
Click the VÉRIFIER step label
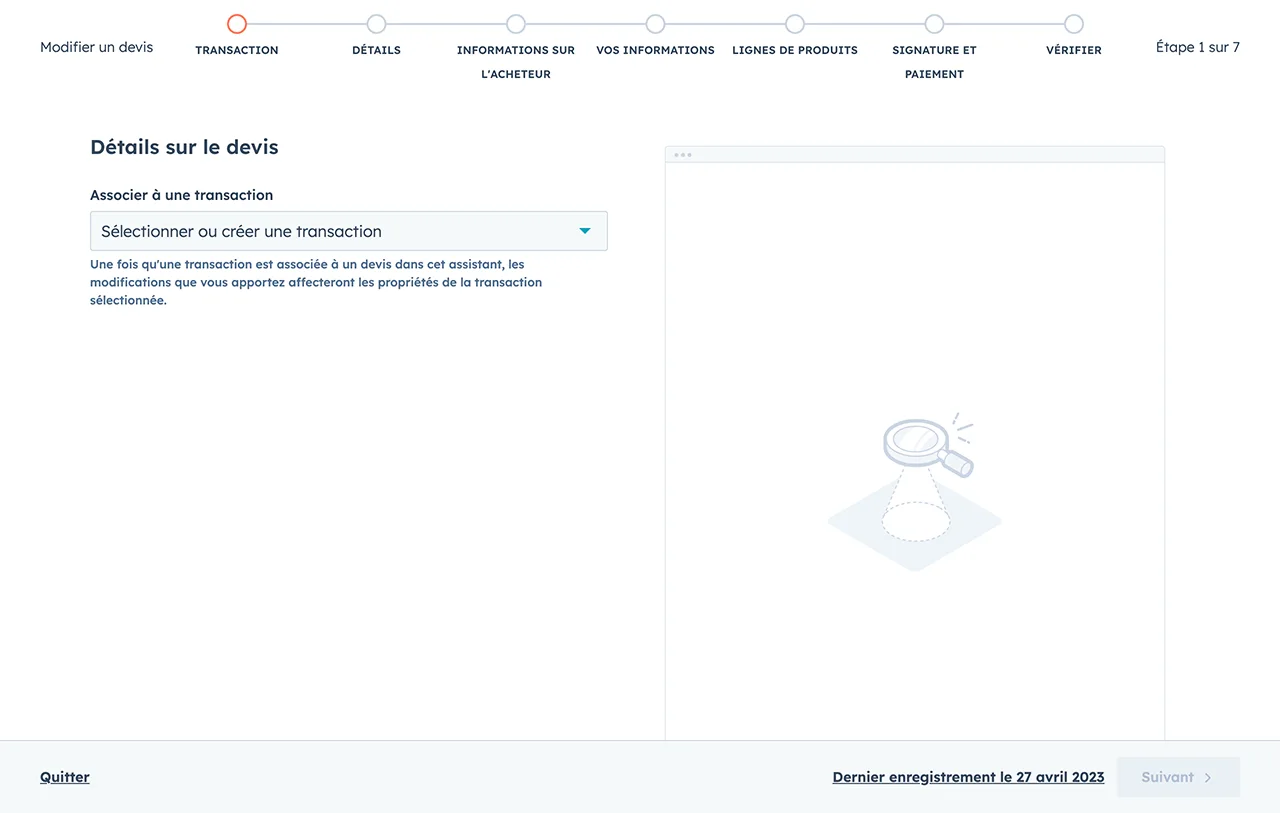coord(1074,50)
